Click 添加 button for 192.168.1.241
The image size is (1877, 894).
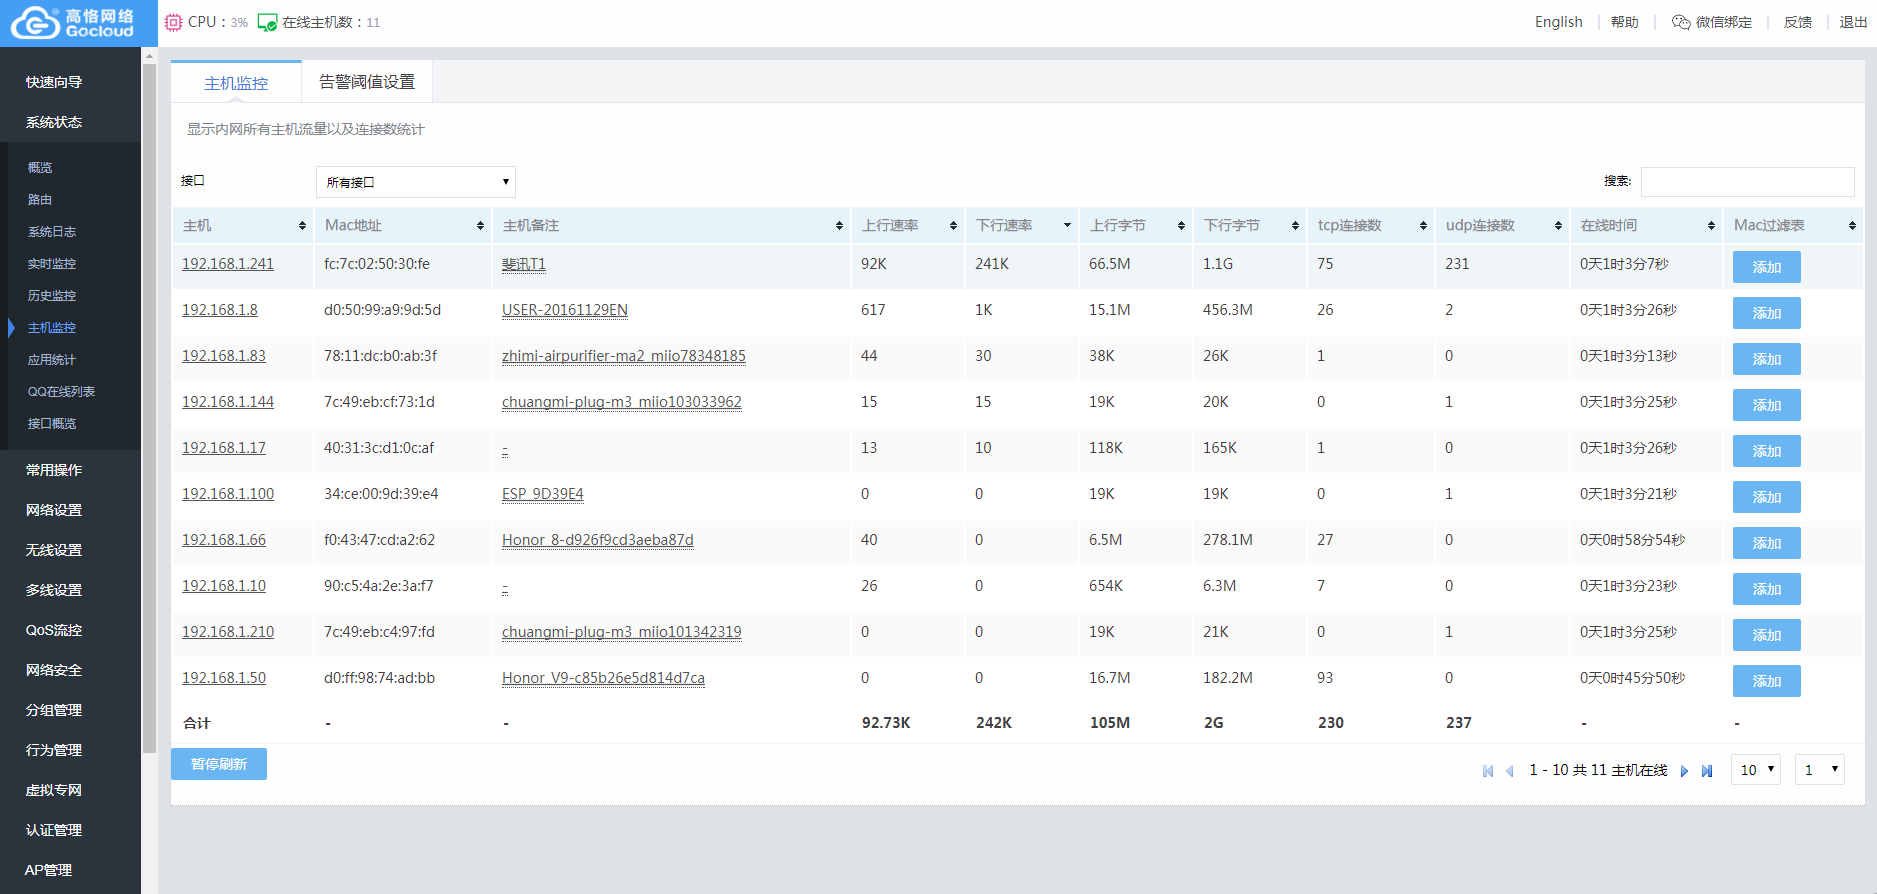point(1767,267)
